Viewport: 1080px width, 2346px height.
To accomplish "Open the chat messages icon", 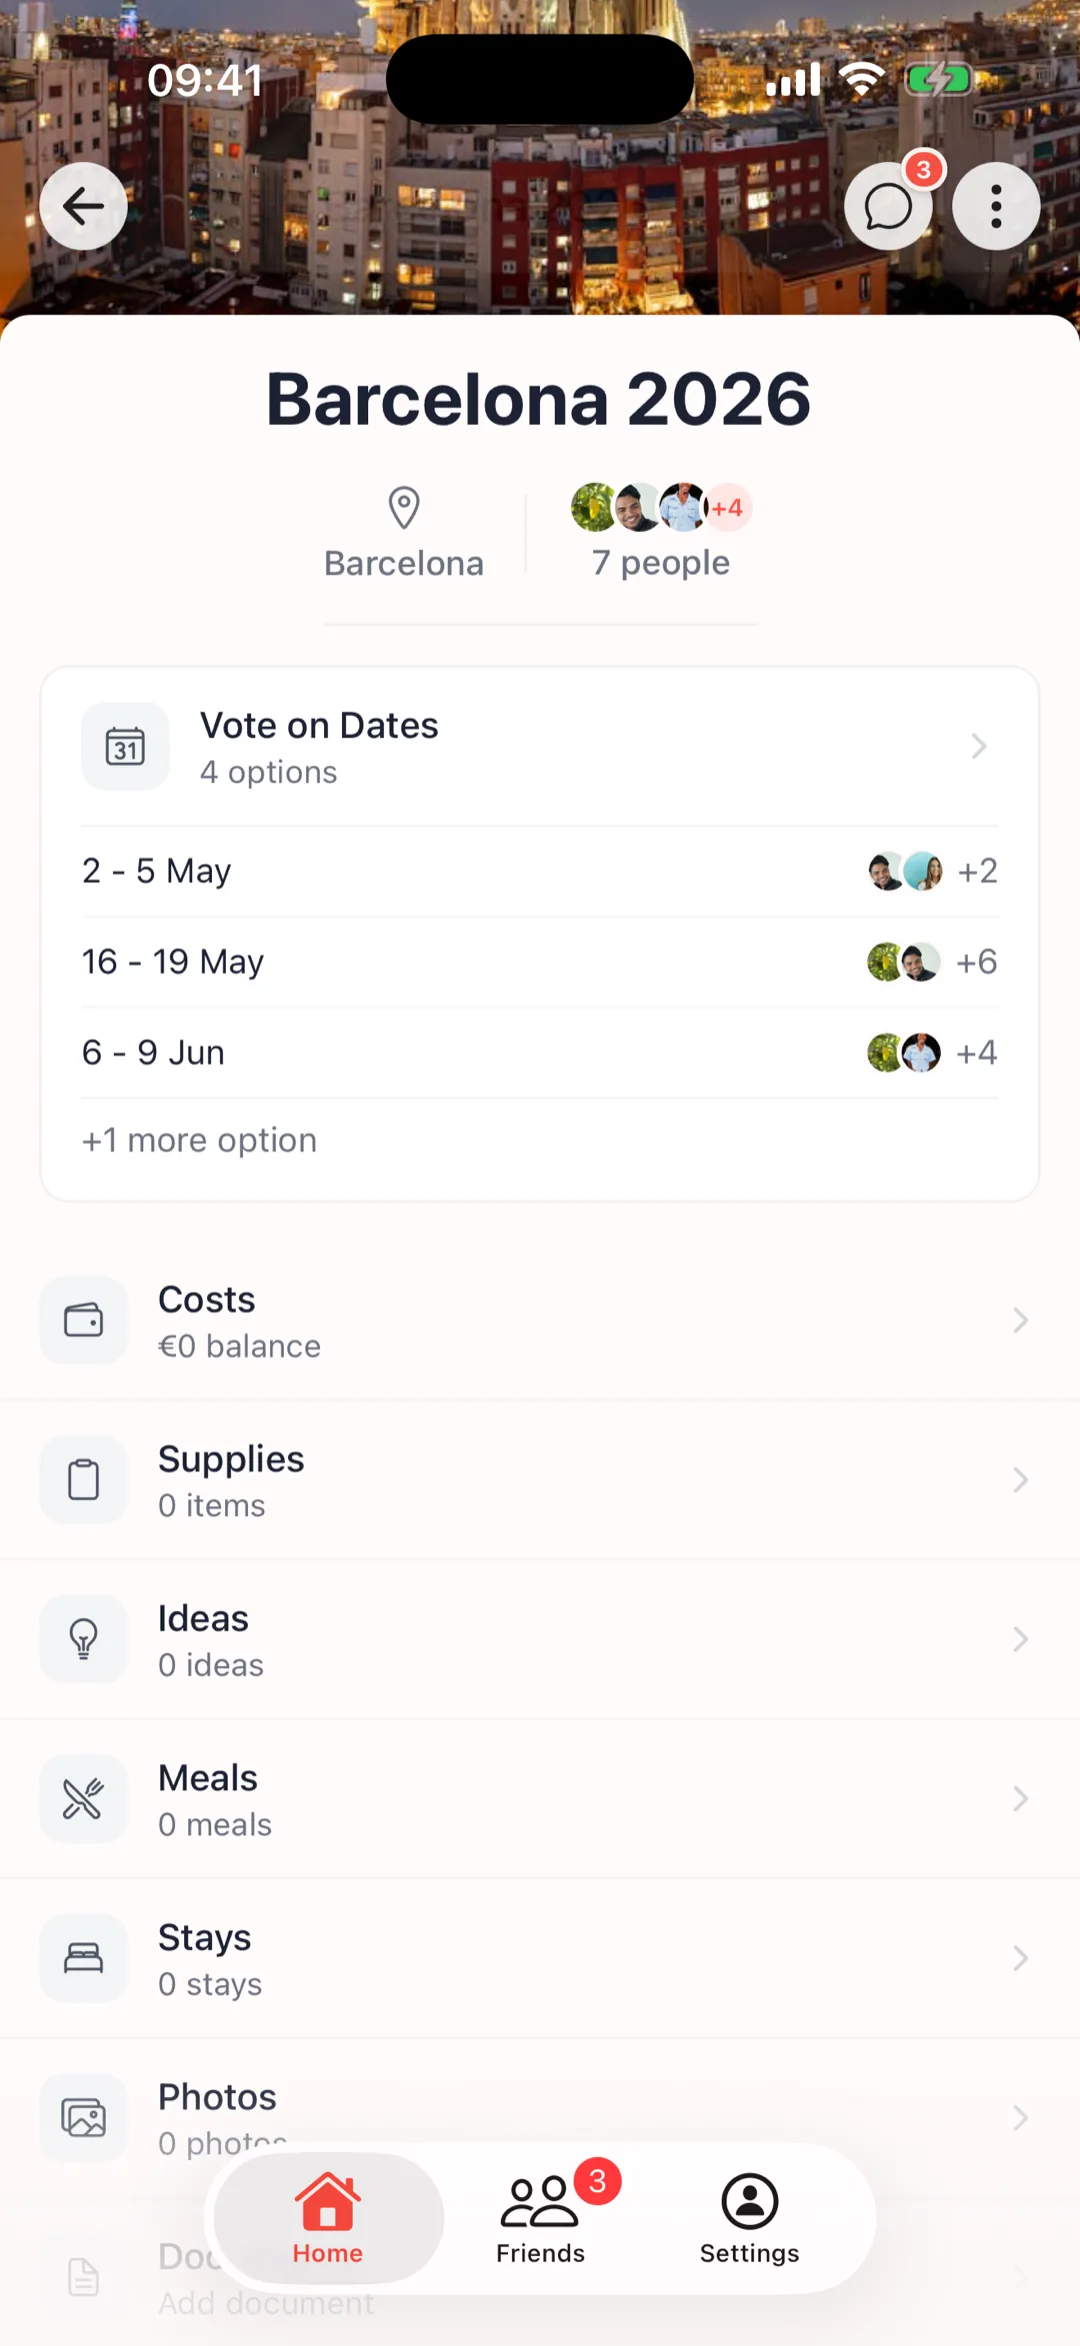I will tap(888, 207).
